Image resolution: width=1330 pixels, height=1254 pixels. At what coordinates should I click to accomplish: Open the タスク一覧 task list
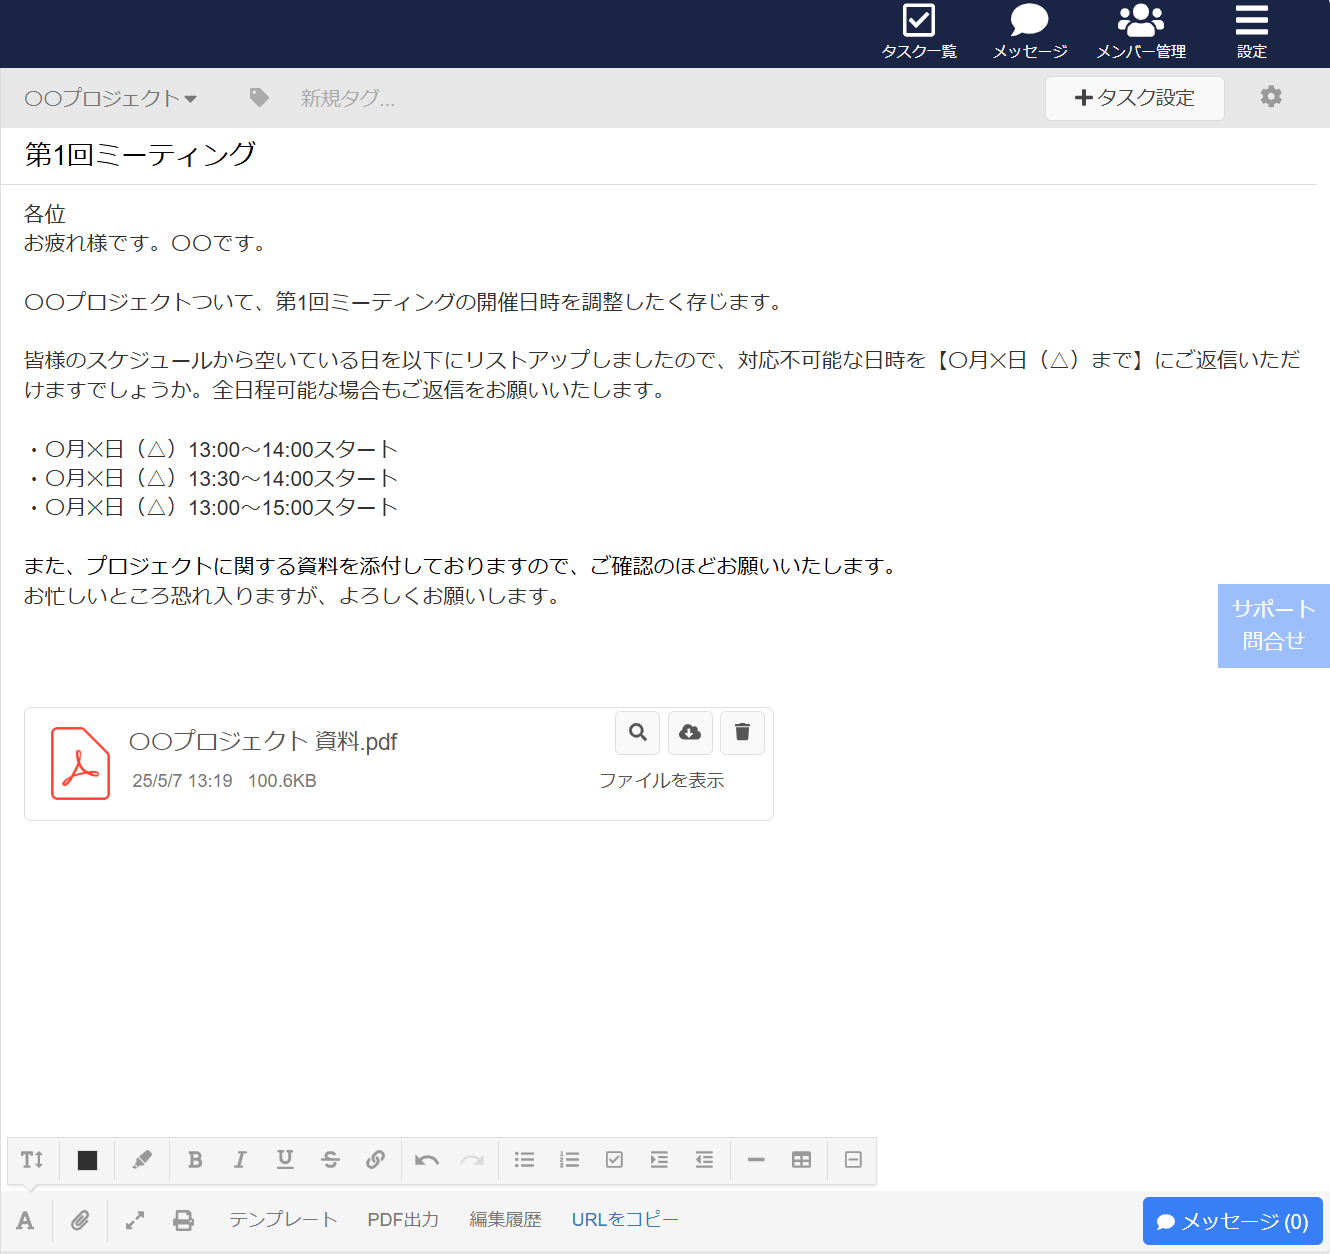(x=918, y=32)
